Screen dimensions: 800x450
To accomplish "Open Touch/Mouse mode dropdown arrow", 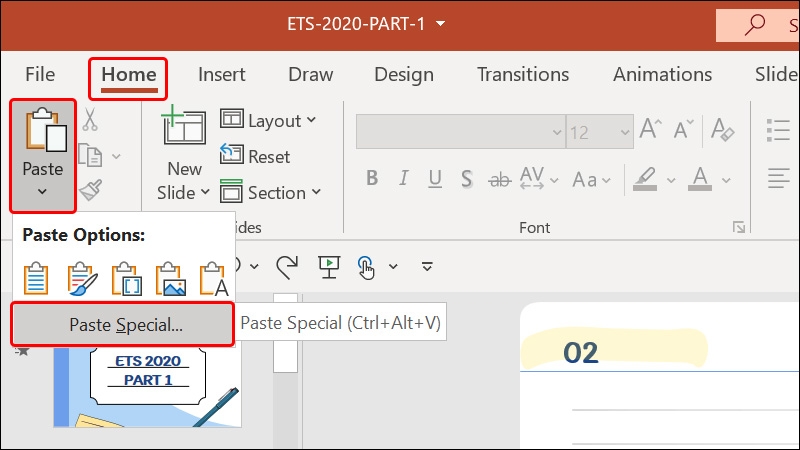I will pos(393,266).
